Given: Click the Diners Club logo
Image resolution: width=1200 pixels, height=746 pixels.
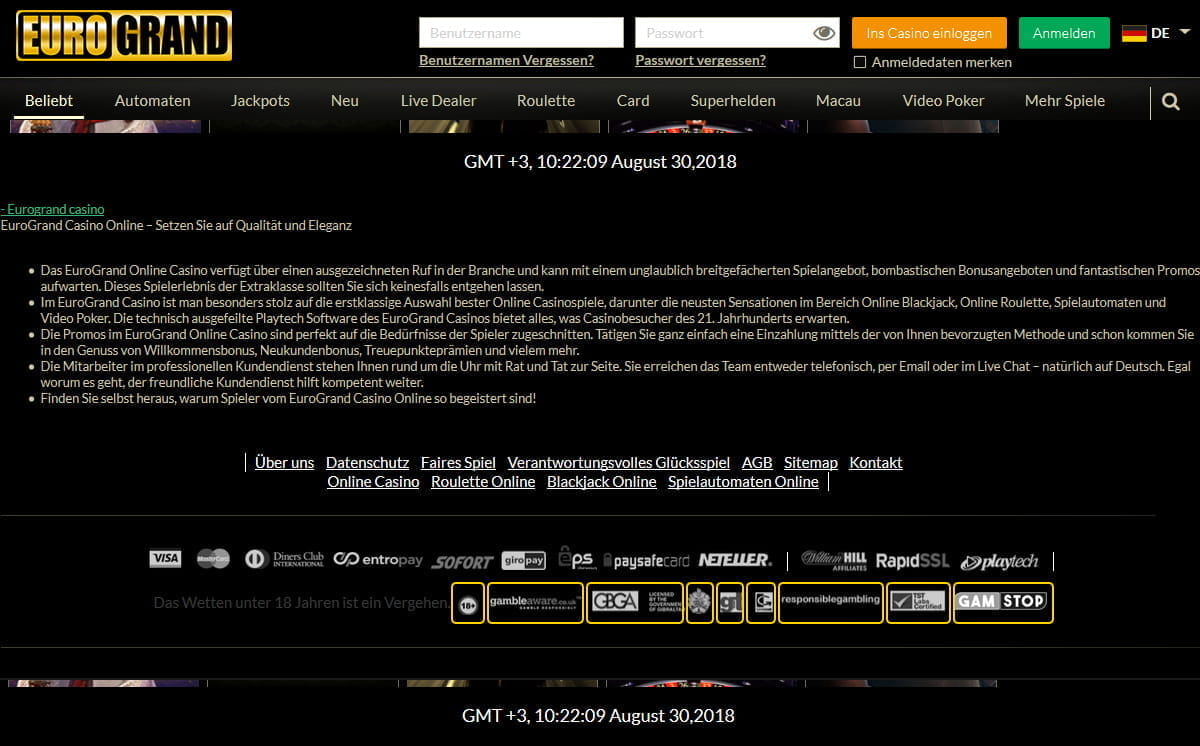Looking at the screenshot, I should [285, 559].
